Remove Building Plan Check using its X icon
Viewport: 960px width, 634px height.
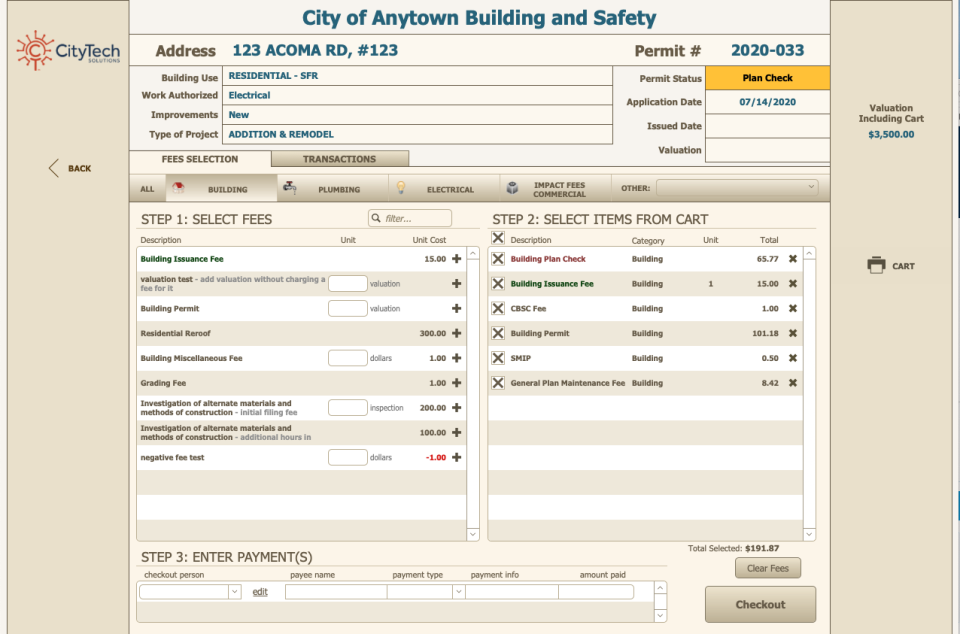pyautogui.click(x=792, y=259)
